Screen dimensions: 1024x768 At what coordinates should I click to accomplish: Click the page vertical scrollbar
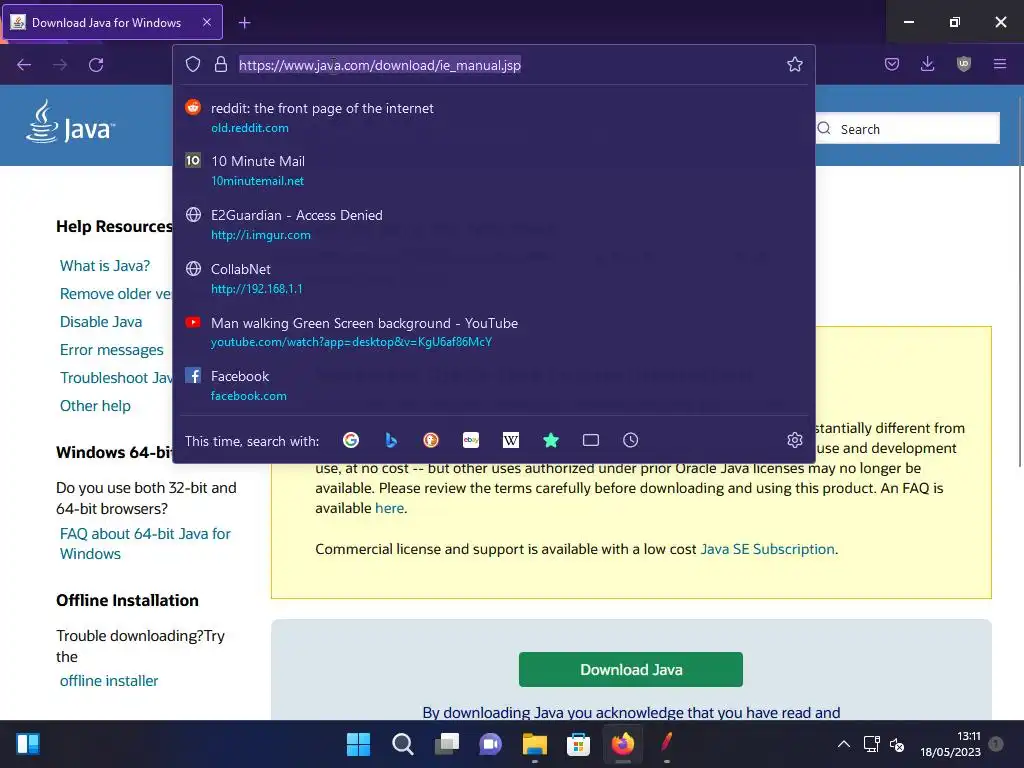point(1020,281)
